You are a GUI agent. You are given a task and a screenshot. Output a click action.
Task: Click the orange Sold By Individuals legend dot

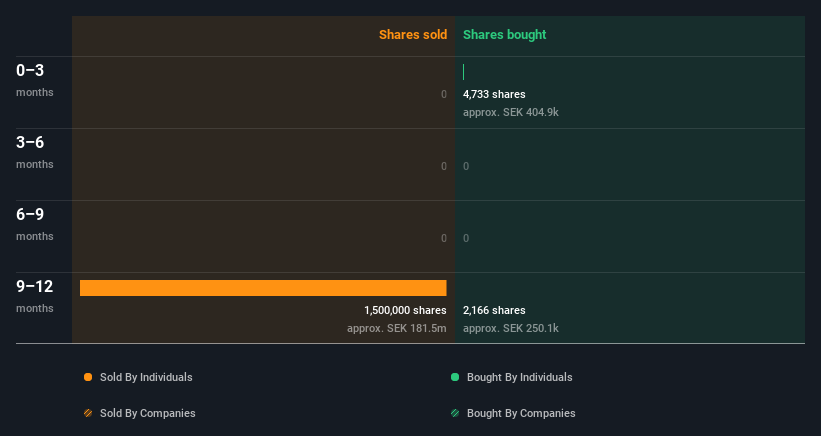tap(88, 377)
